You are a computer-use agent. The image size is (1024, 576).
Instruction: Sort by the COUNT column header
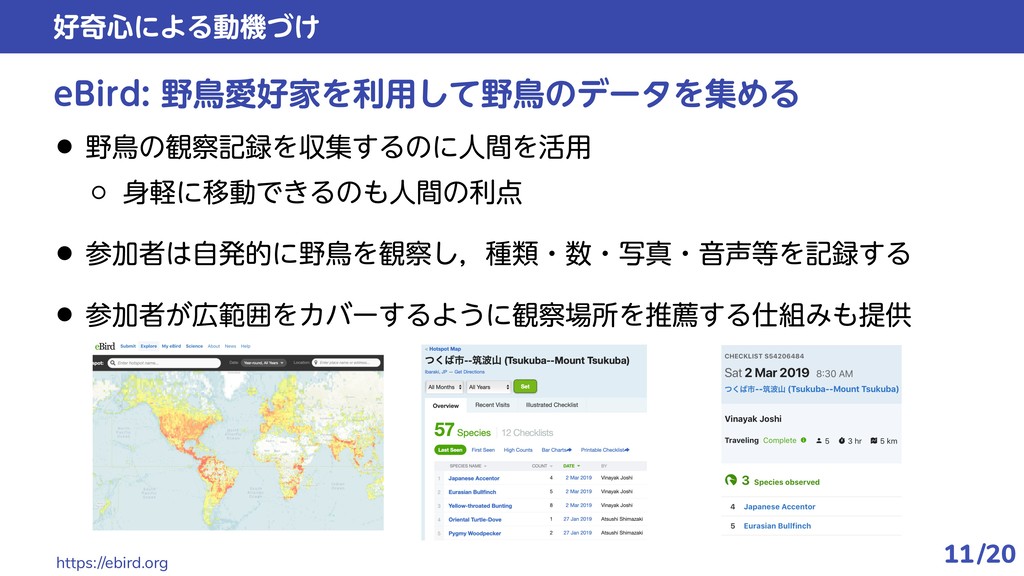point(541,466)
